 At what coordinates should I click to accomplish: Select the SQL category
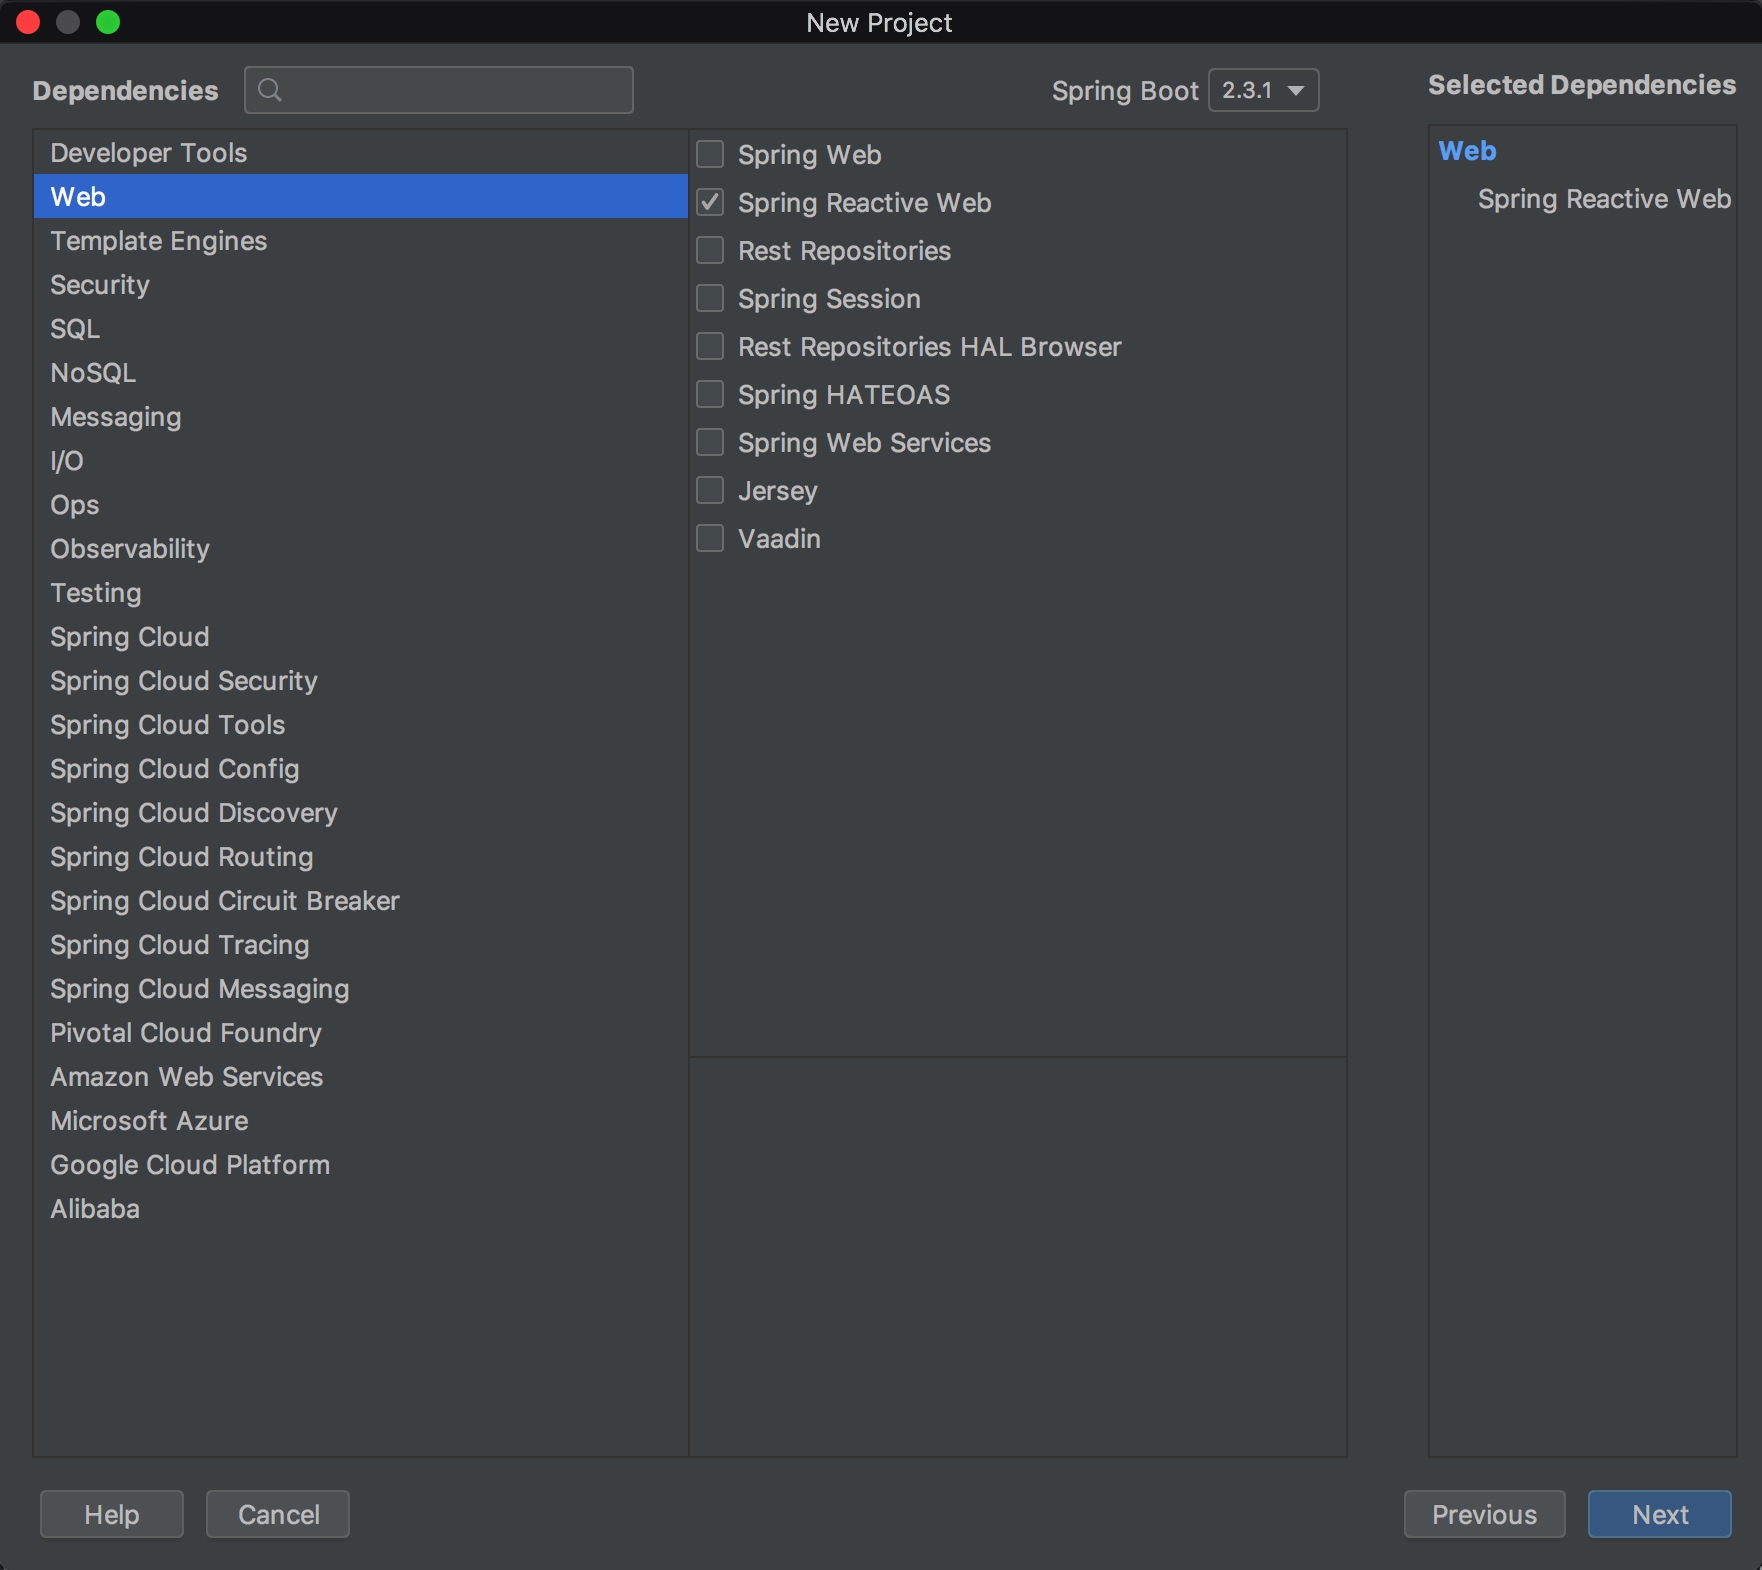361,329
